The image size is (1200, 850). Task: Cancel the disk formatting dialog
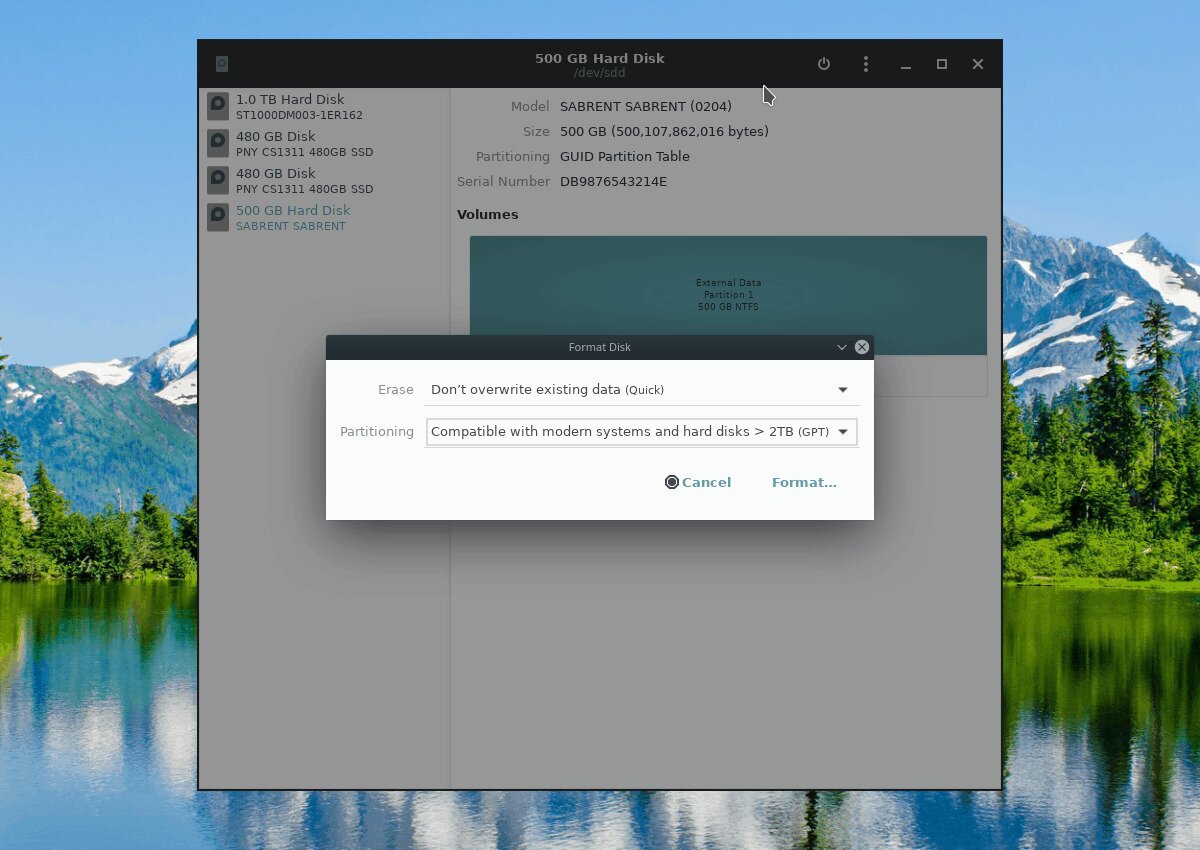(706, 482)
